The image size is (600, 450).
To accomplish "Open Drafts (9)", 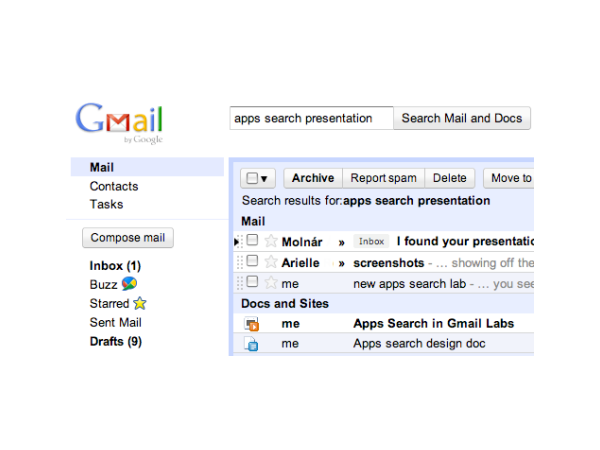I will click(116, 341).
